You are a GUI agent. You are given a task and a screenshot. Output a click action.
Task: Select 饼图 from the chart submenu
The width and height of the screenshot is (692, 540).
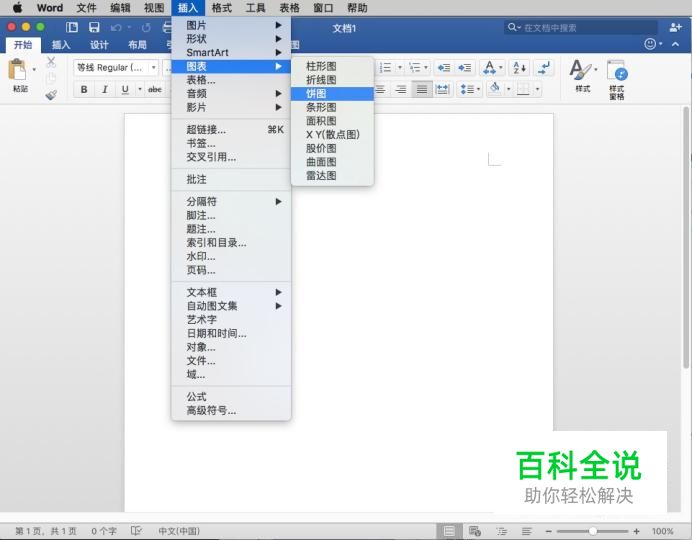tap(332, 94)
